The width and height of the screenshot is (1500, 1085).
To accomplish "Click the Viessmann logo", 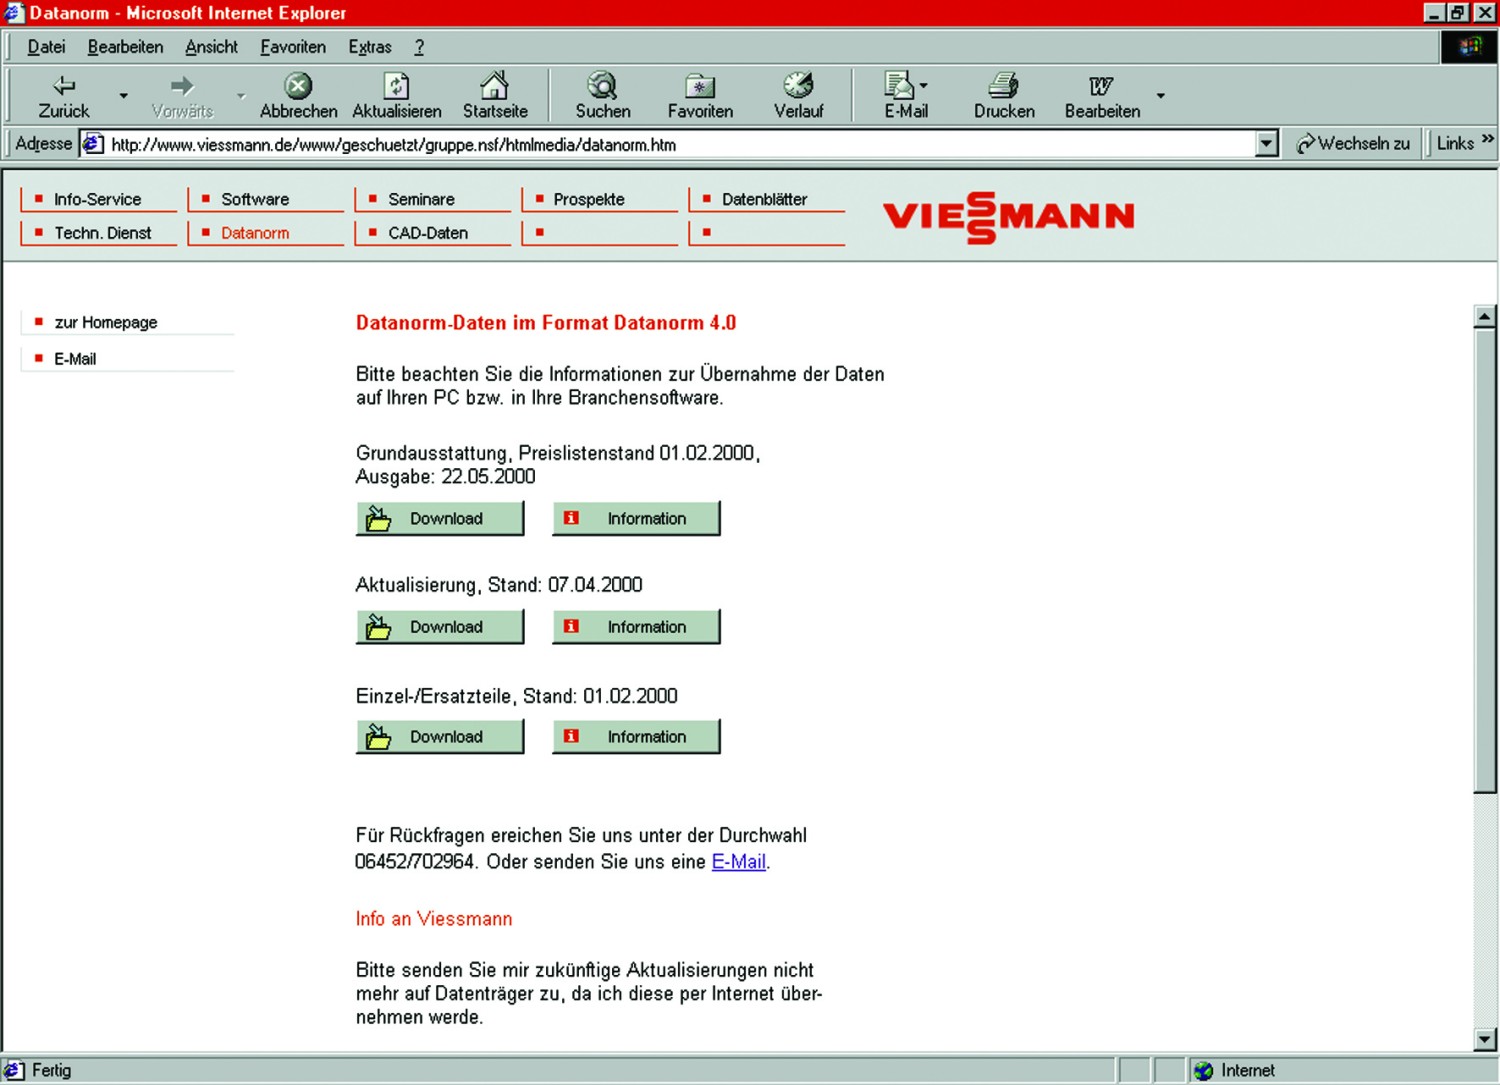I will (1008, 217).
